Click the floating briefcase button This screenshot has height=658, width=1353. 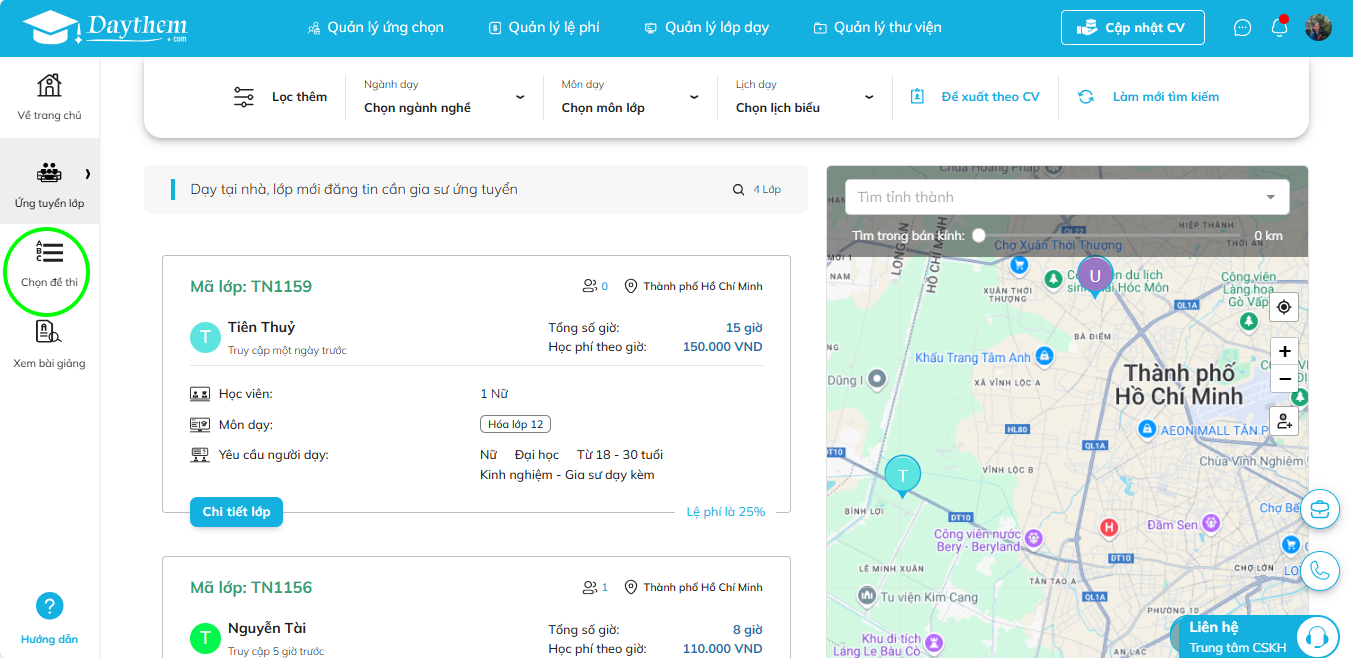point(1320,509)
